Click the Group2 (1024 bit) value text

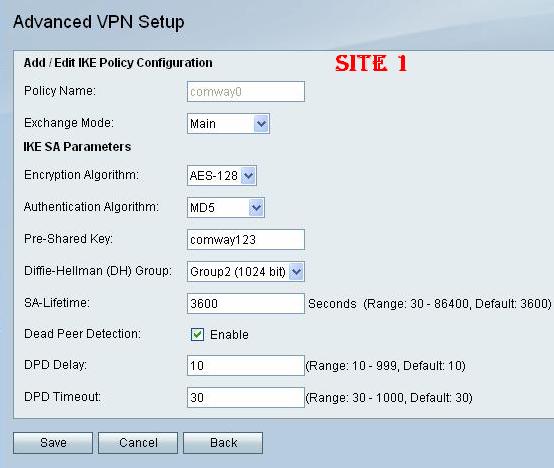click(238, 272)
